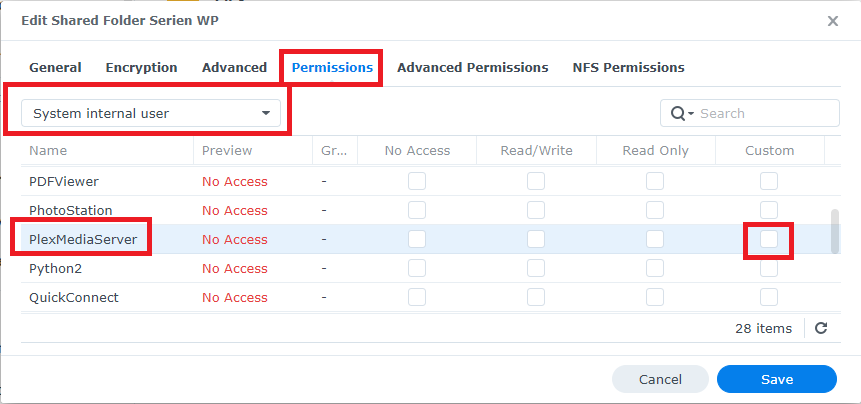This screenshot has height=404, width=861.
Task: Enable Read/Write for PlexMediaServer
Action: click(x=536, y=239)
